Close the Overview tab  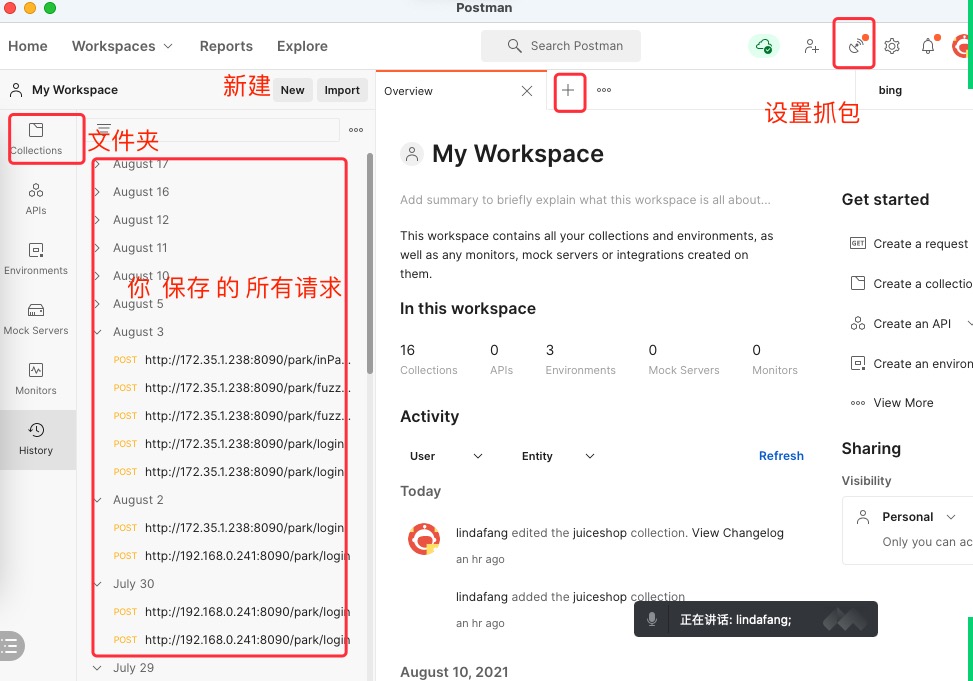coord(527,91)
